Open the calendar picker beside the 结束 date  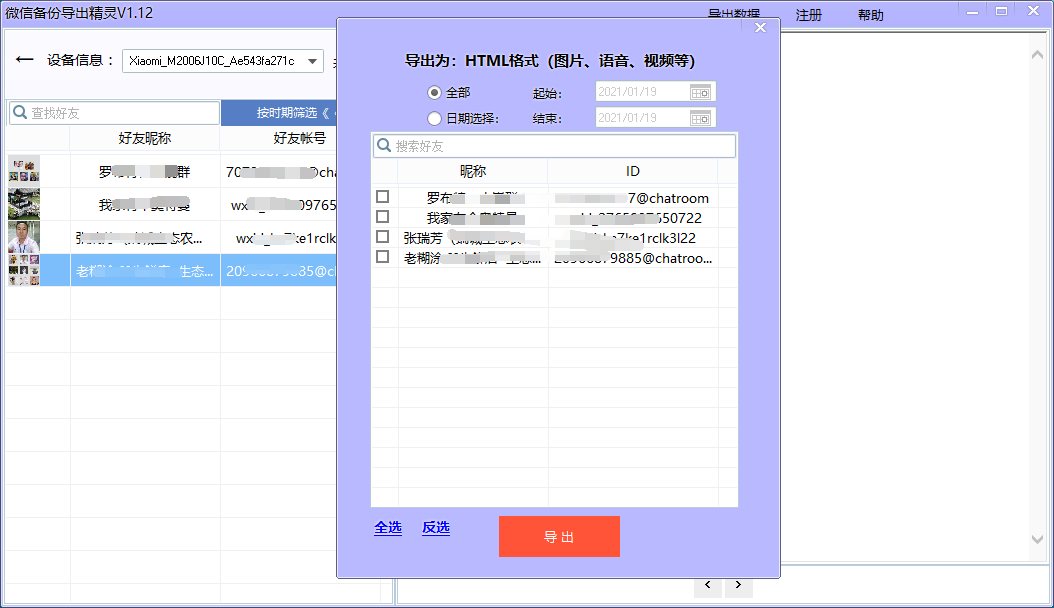701,117
